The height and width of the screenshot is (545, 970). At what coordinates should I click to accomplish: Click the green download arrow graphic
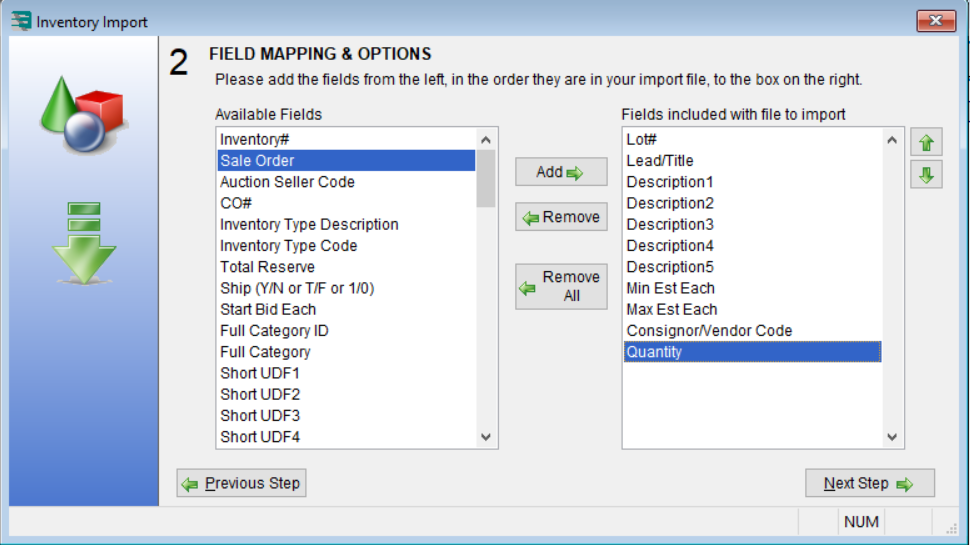pyautogui.click(x=84, y=243)
